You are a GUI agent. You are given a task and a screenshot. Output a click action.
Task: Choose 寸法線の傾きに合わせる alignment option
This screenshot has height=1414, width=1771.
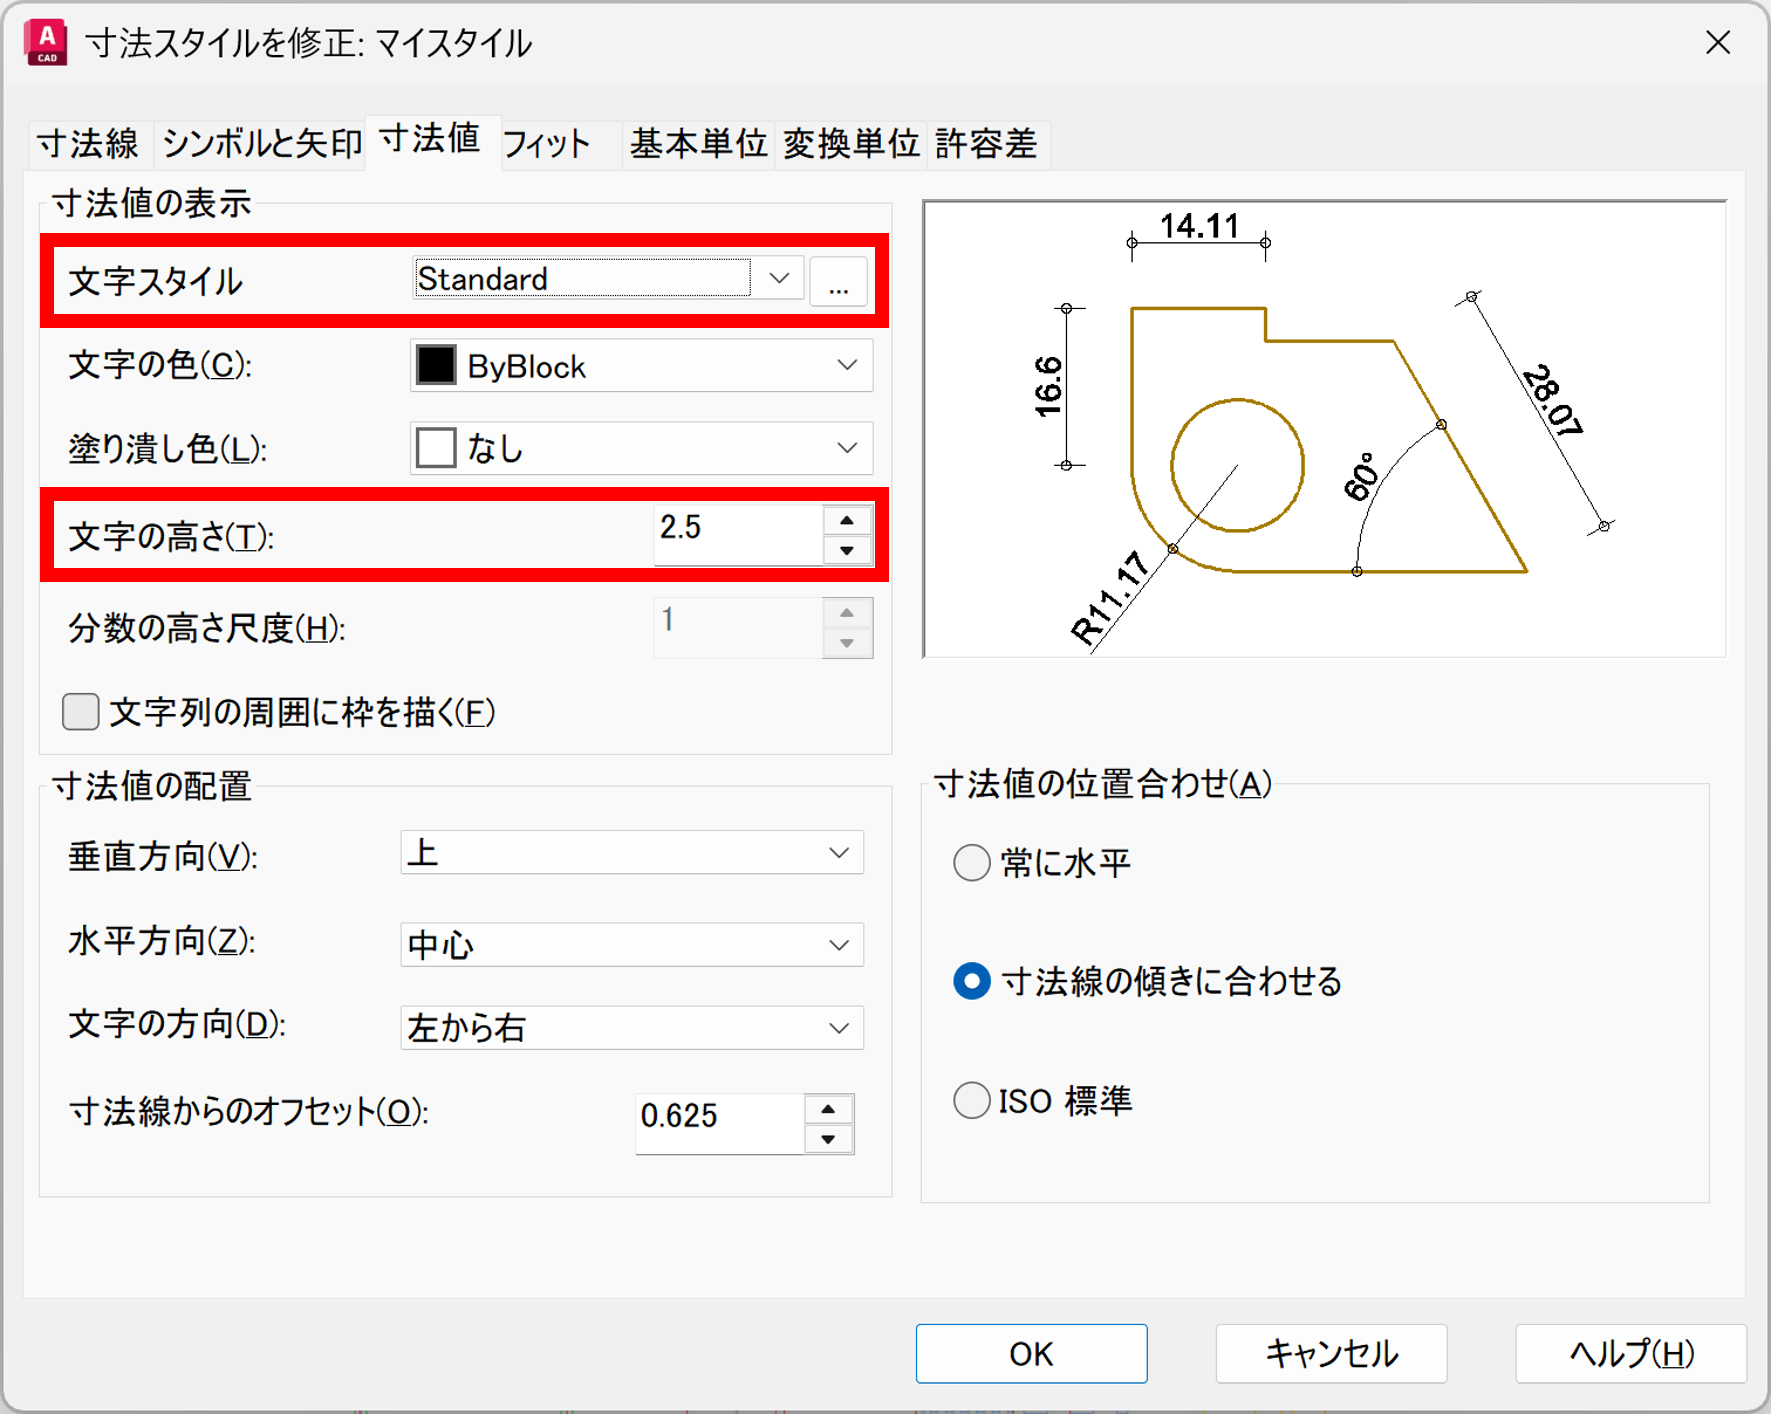[x=971, y=981]
